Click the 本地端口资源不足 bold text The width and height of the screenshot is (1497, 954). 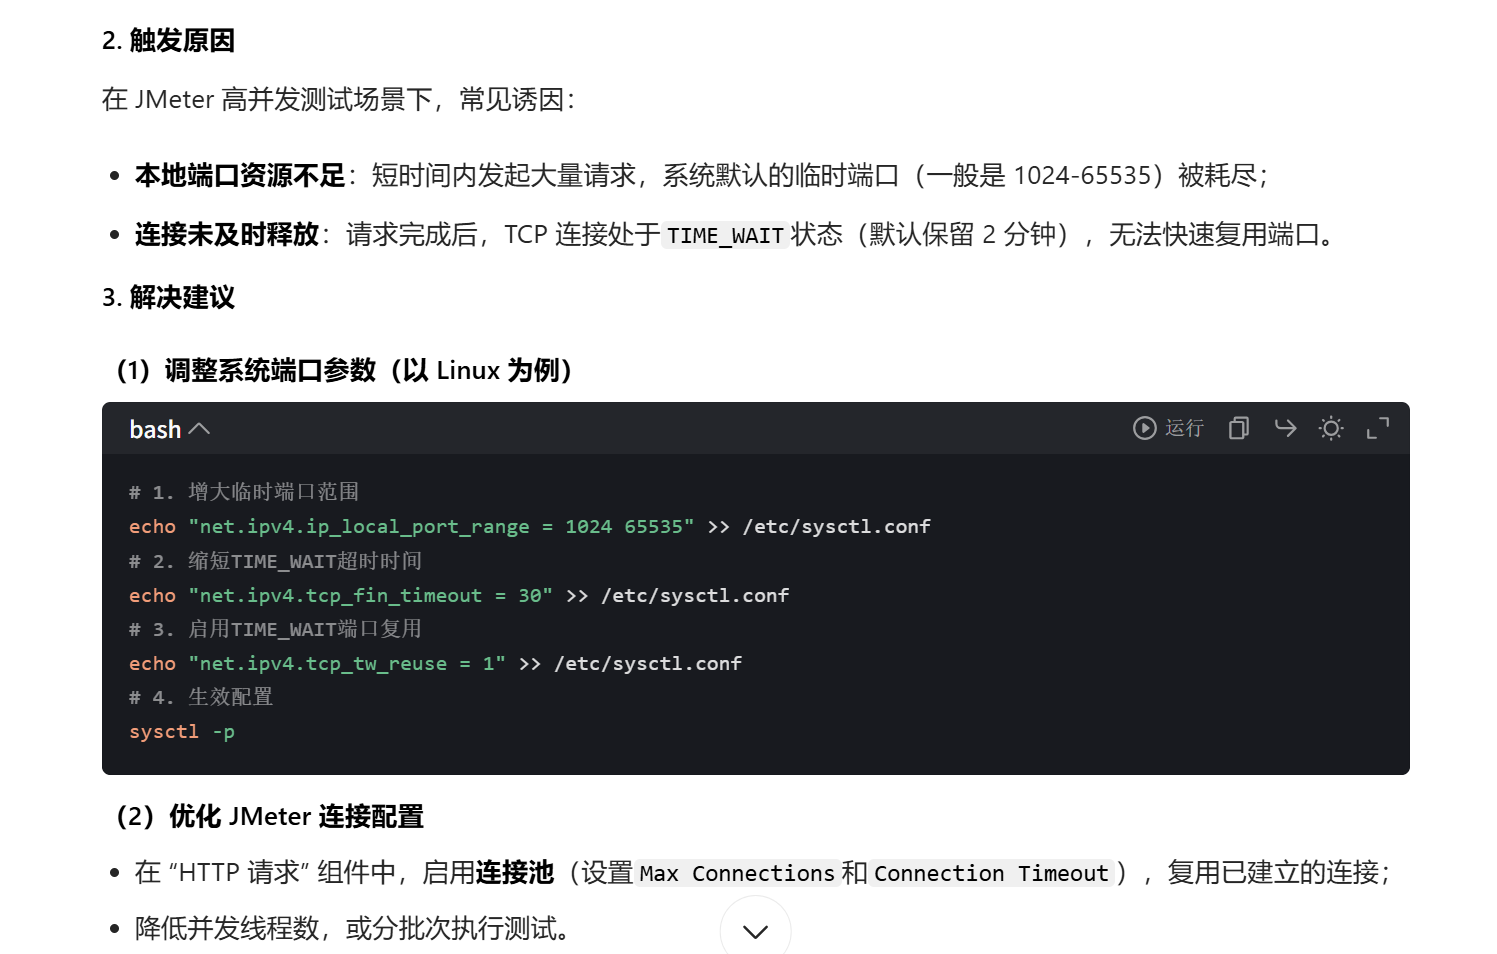pos(240,176)
